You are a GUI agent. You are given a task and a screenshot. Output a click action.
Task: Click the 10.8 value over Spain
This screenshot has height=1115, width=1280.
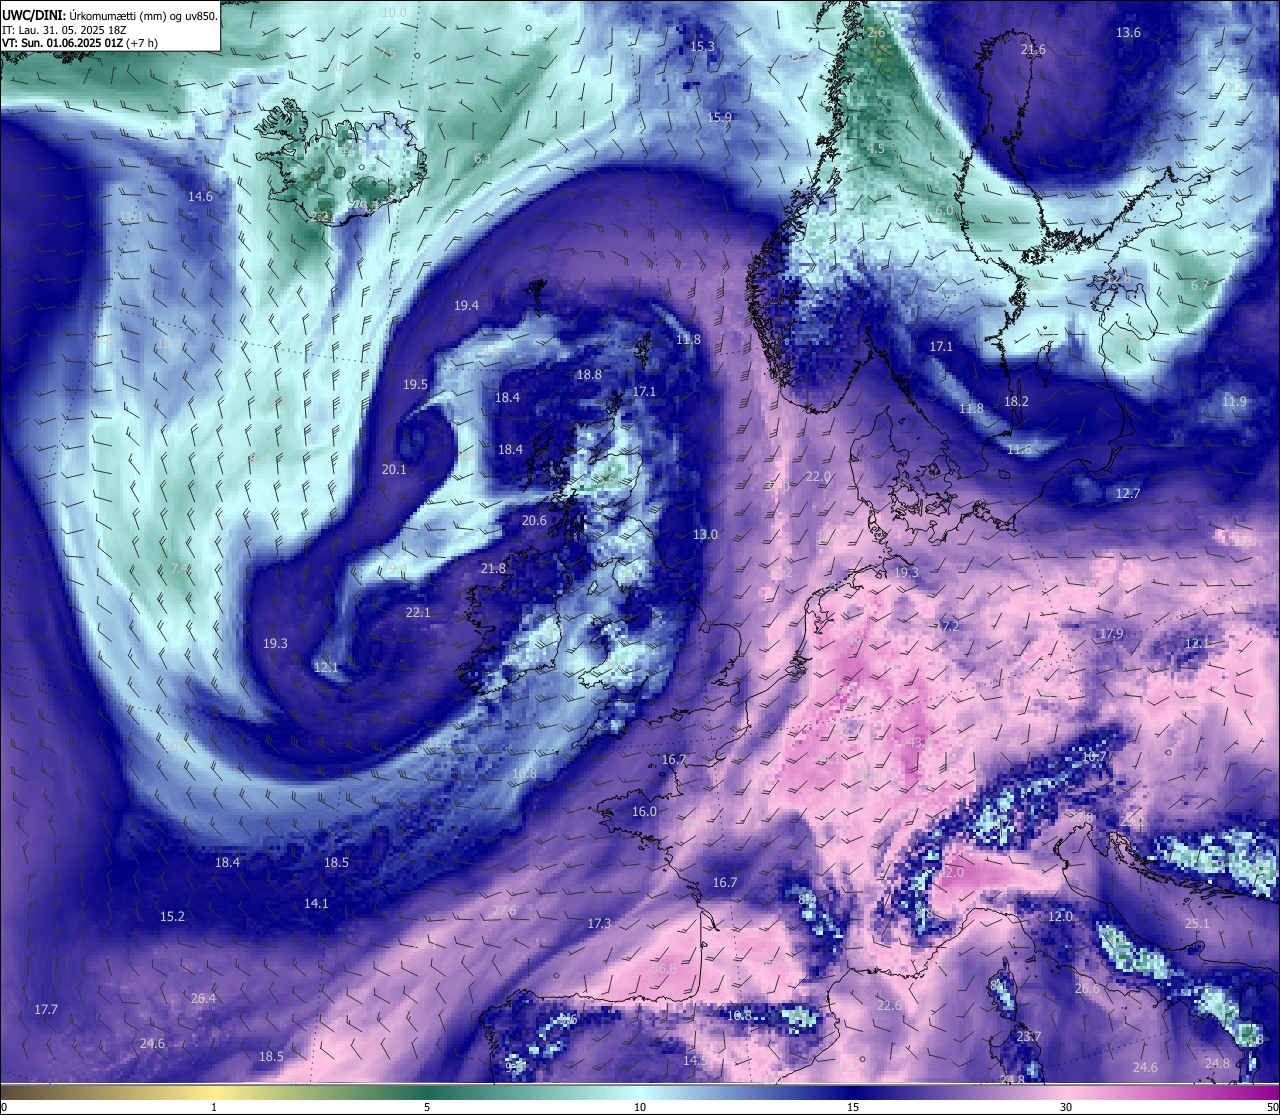pos(739,1016)
